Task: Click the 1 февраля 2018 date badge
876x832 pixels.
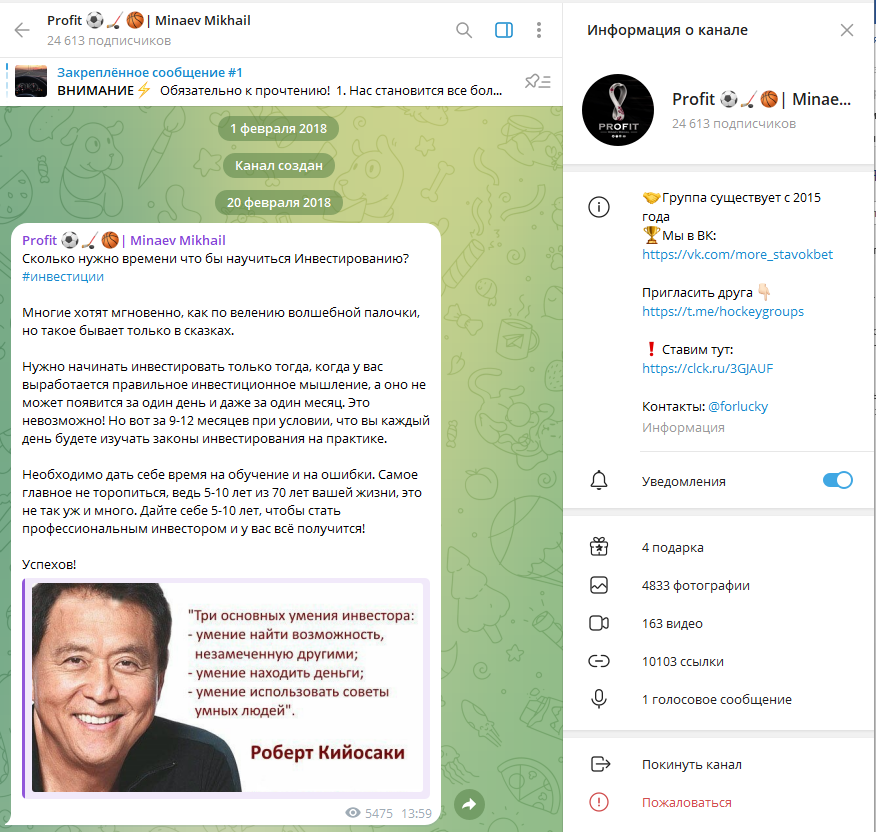Action: pyautogui.click(x=278, y=129)
